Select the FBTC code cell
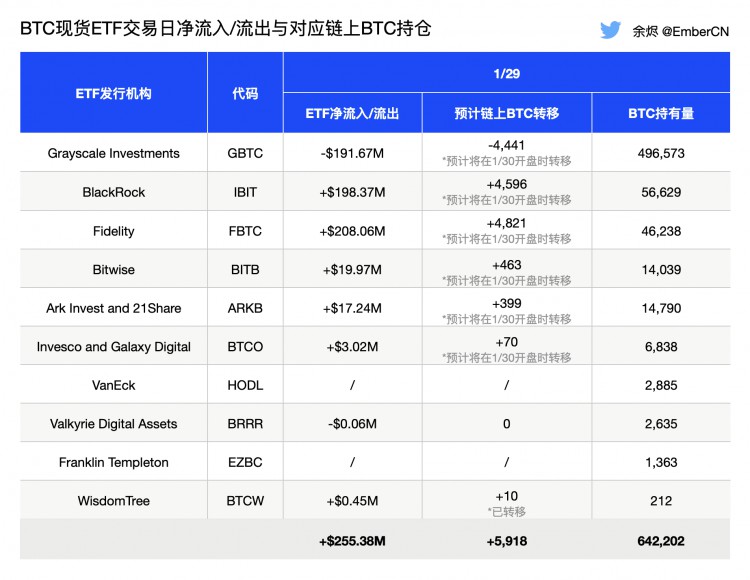This screenshot has height=580, width=750. click(x=245, y=231)
